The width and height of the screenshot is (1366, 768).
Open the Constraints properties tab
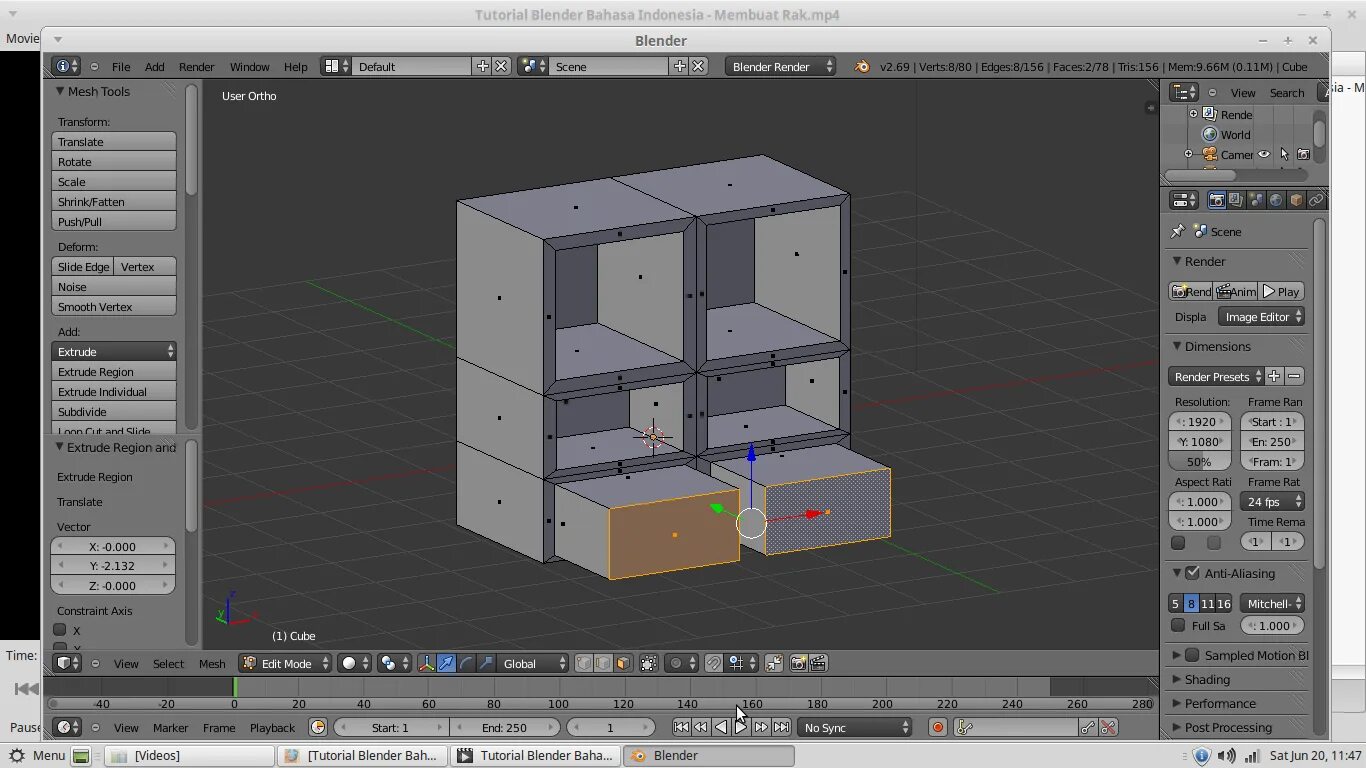coord(1316,200)
